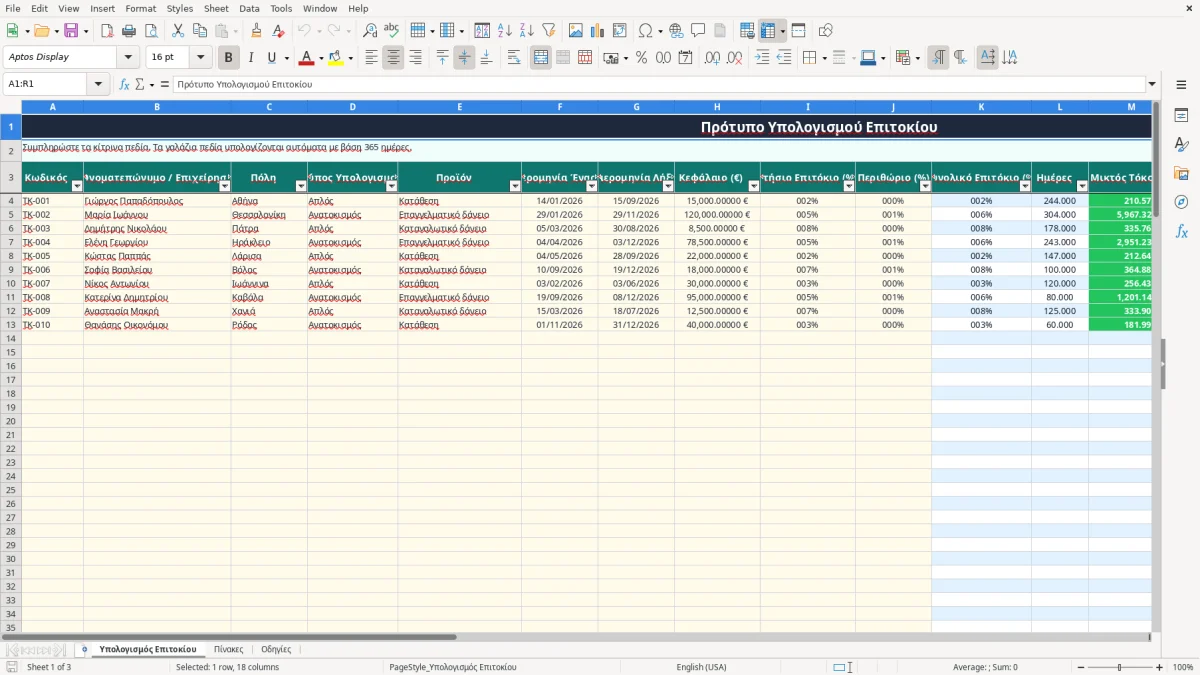Image resolution: width=1200 pixels, height=675 pixels.
Task: Toggle Center Horizontally alignment
Action: click(393, 58)
